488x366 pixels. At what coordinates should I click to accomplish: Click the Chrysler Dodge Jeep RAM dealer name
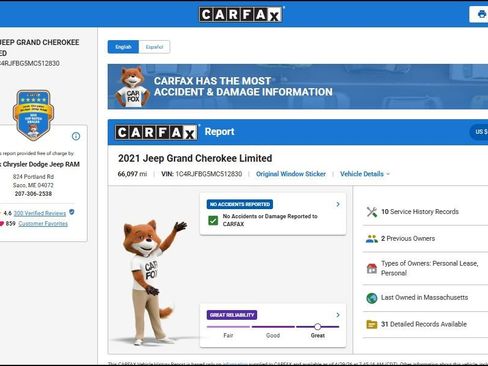(x=40, y=164)
